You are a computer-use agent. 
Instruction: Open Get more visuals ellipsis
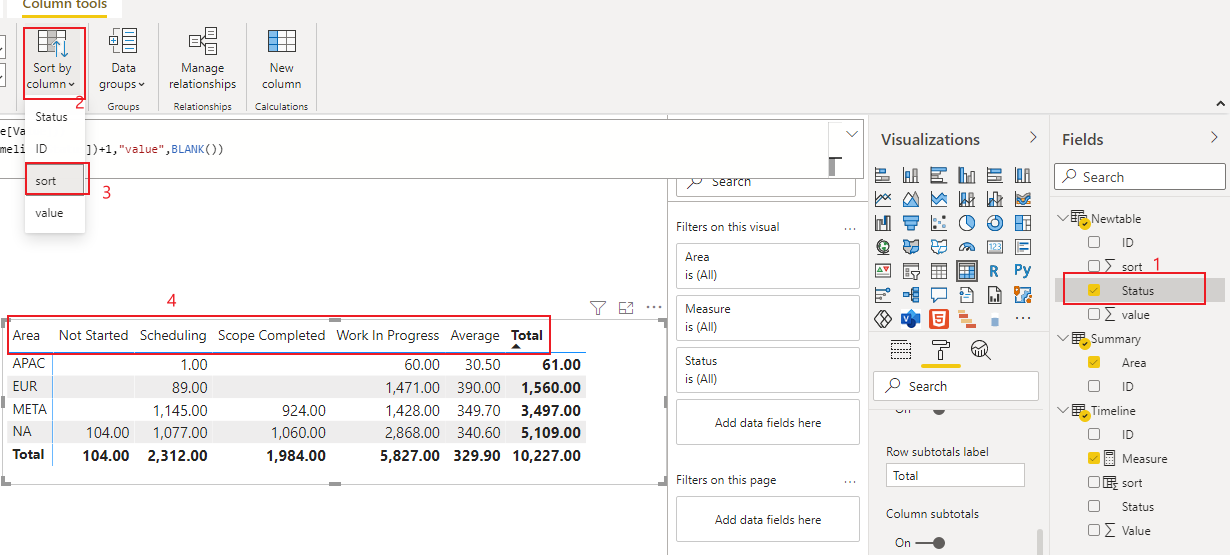coord(1022,319)
